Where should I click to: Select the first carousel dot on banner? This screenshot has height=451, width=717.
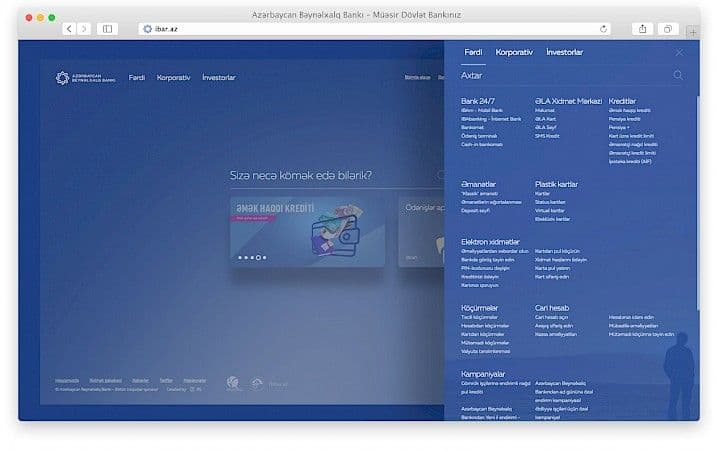click(240, 258)
